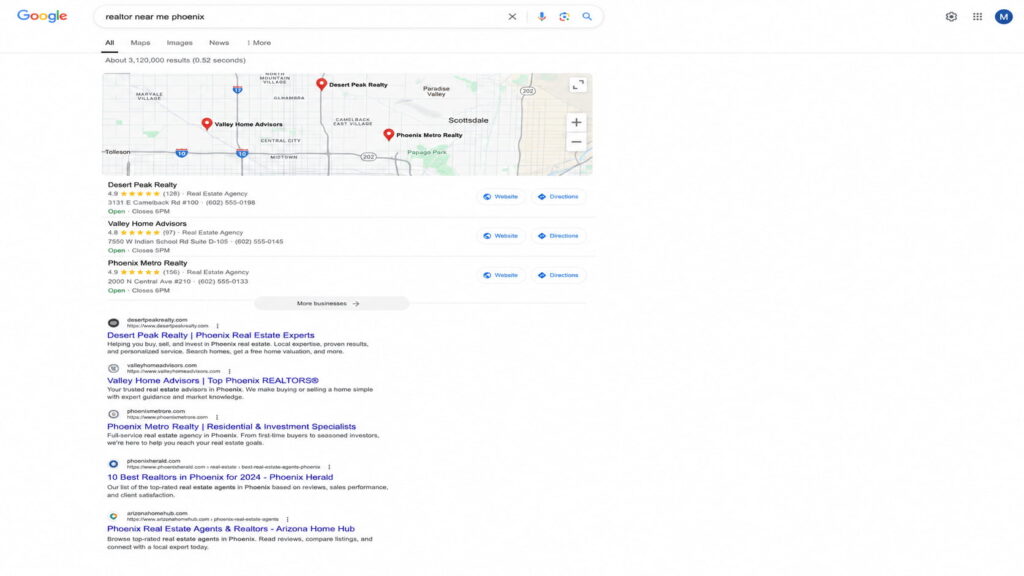Select Desert Peak Realty business listing name
The image size is (1024, 576).
tap(142, 185)
